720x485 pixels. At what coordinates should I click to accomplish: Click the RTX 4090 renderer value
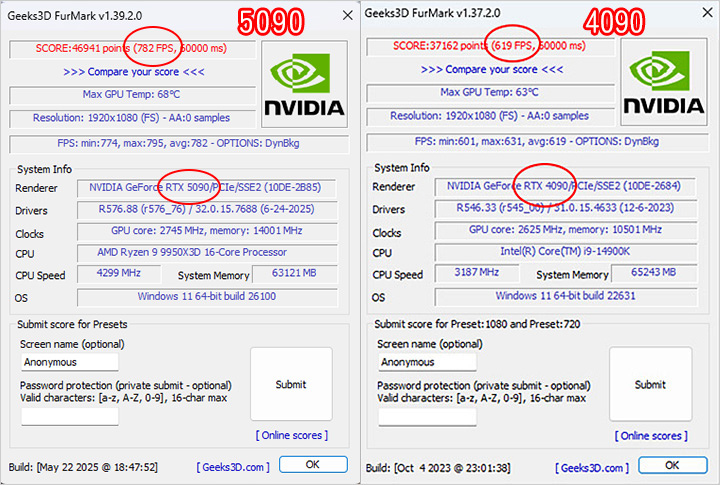pyautogui.click(x=565, y=186)
